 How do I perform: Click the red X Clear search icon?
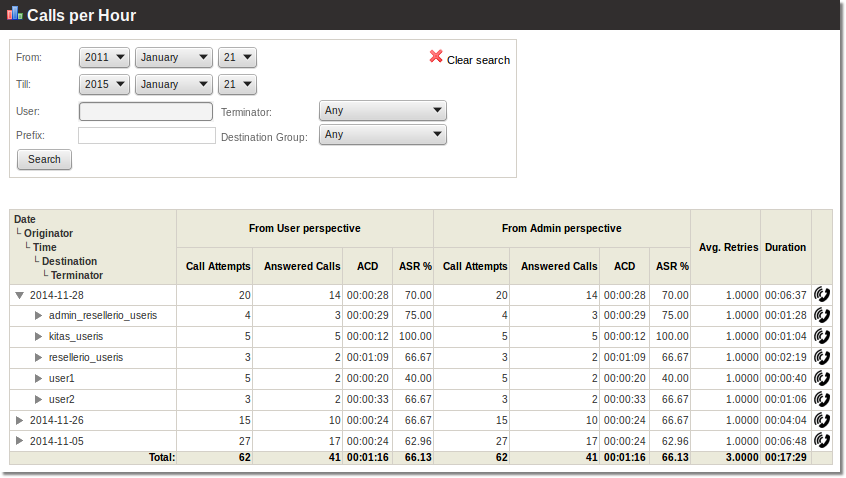(436, 57)
